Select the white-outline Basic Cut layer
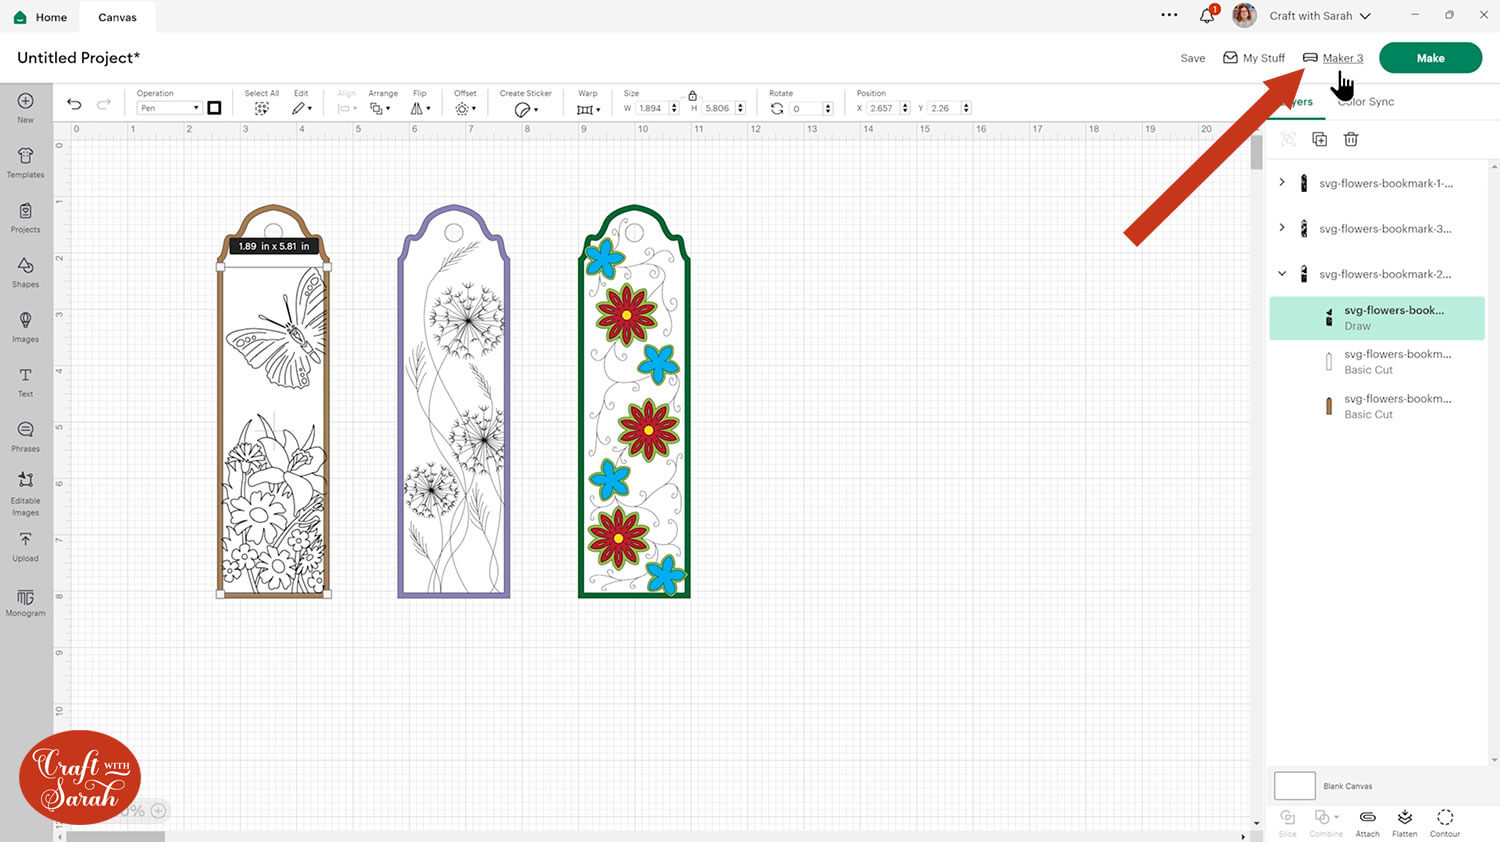This screenshot has width=1500, height=842. click(x=1377, y=362)
